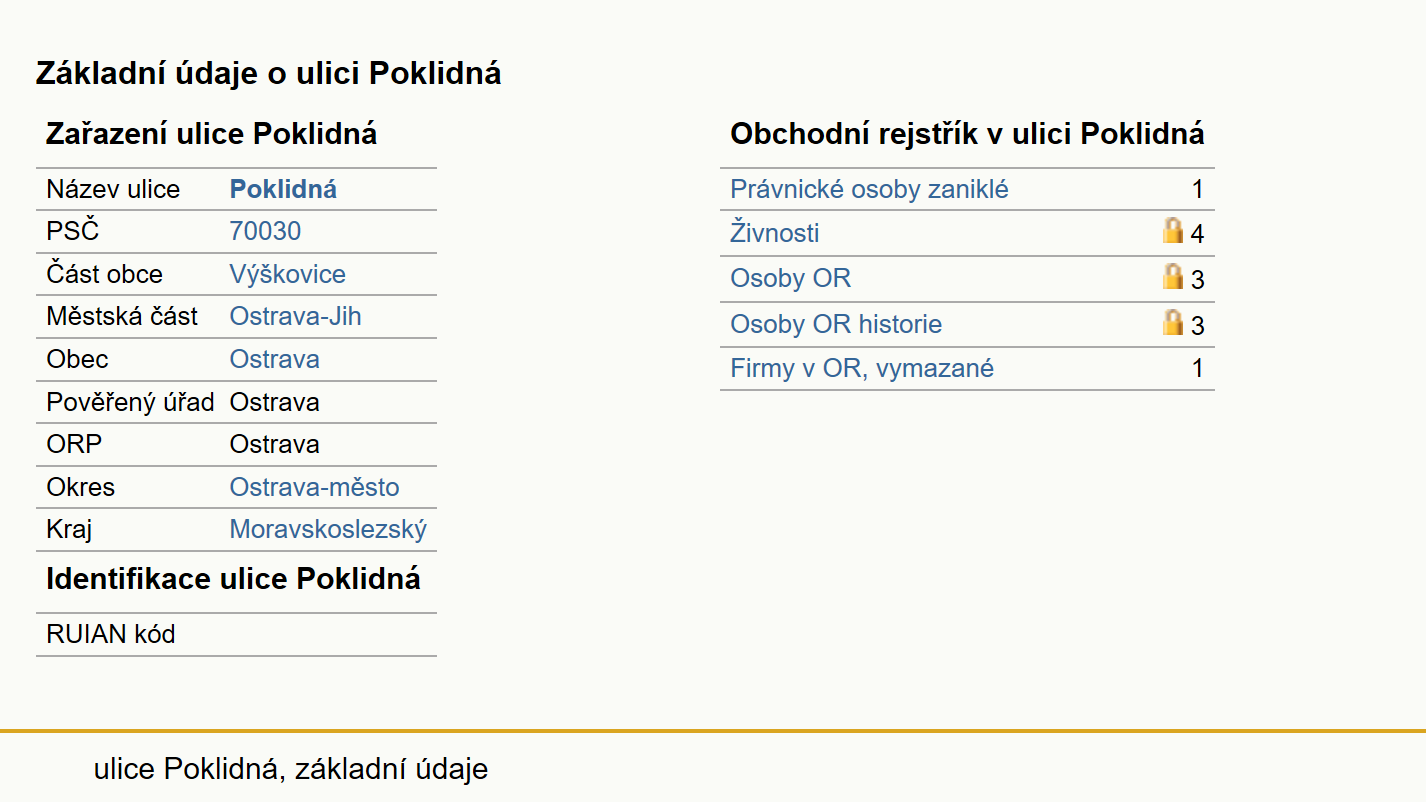Open the Moravskoslezský region link
This screenshot has height=802, width=1426.
(x=328, y=529)
